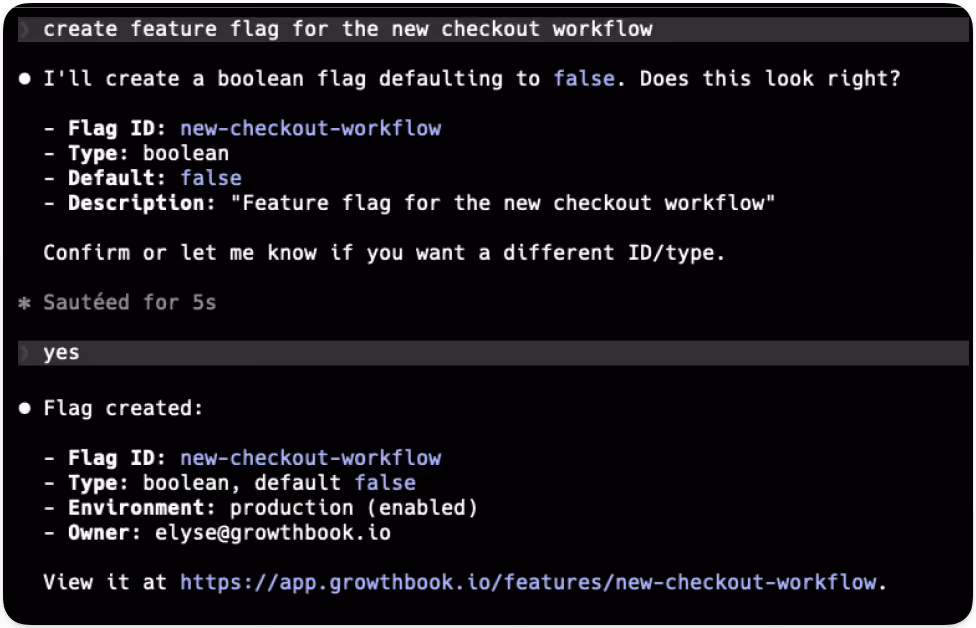Click the bullet before 'I'll create a boolean flag'

tap(24, 78)
